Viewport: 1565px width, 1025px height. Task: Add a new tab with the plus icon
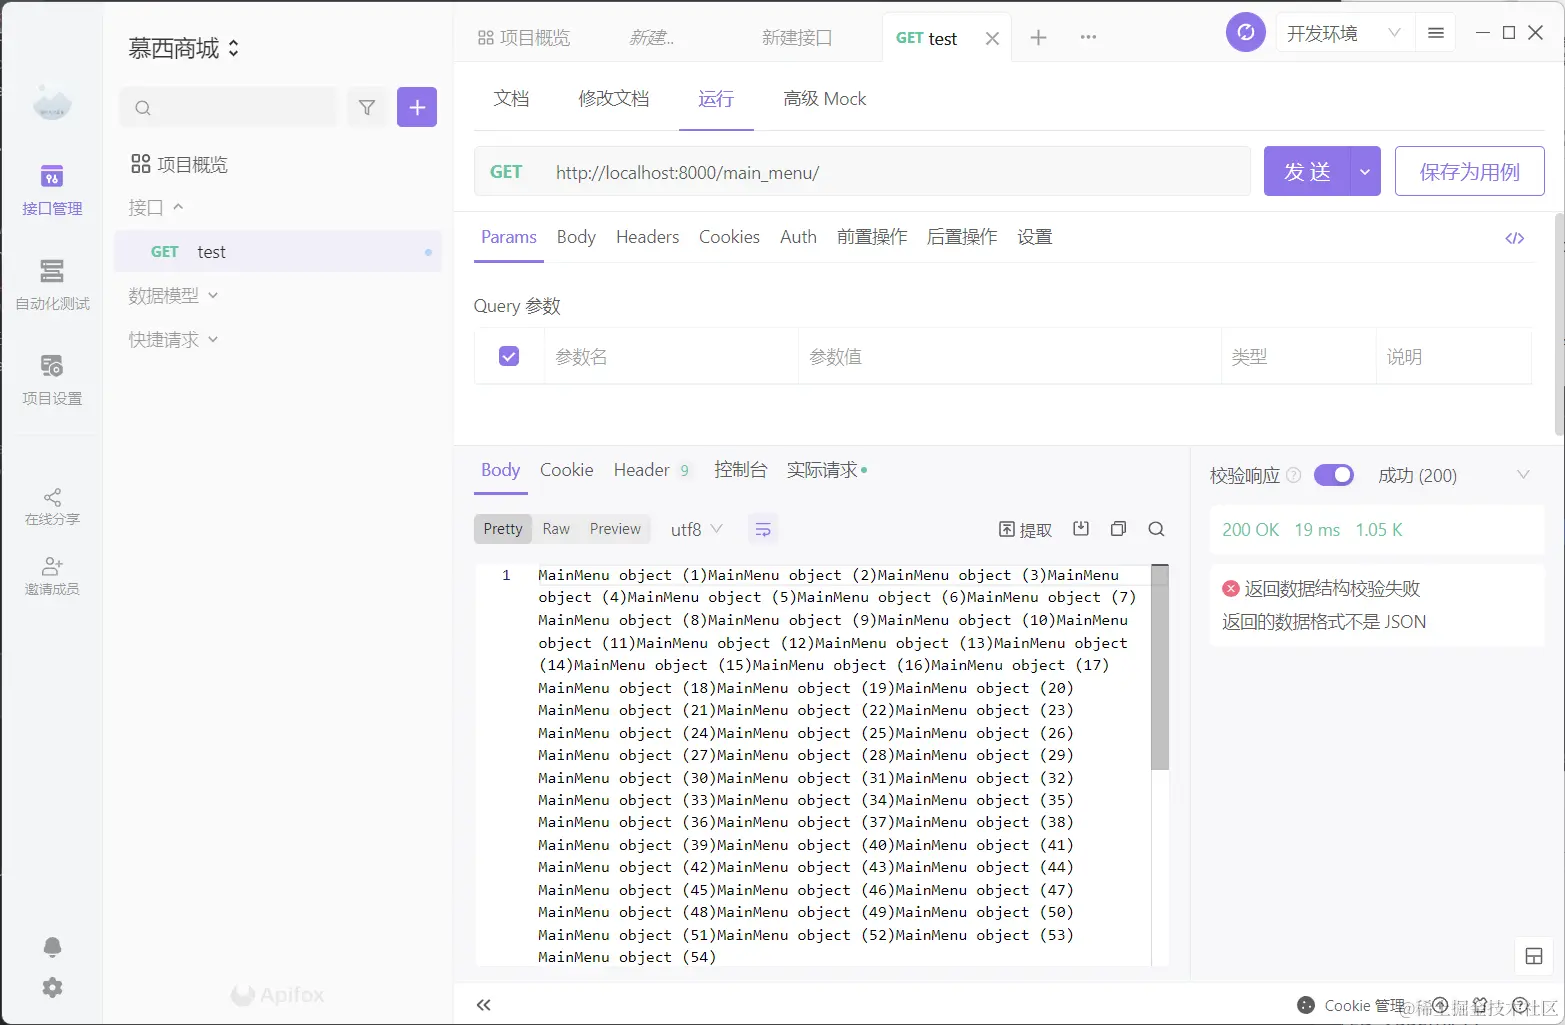(1039, 38)
